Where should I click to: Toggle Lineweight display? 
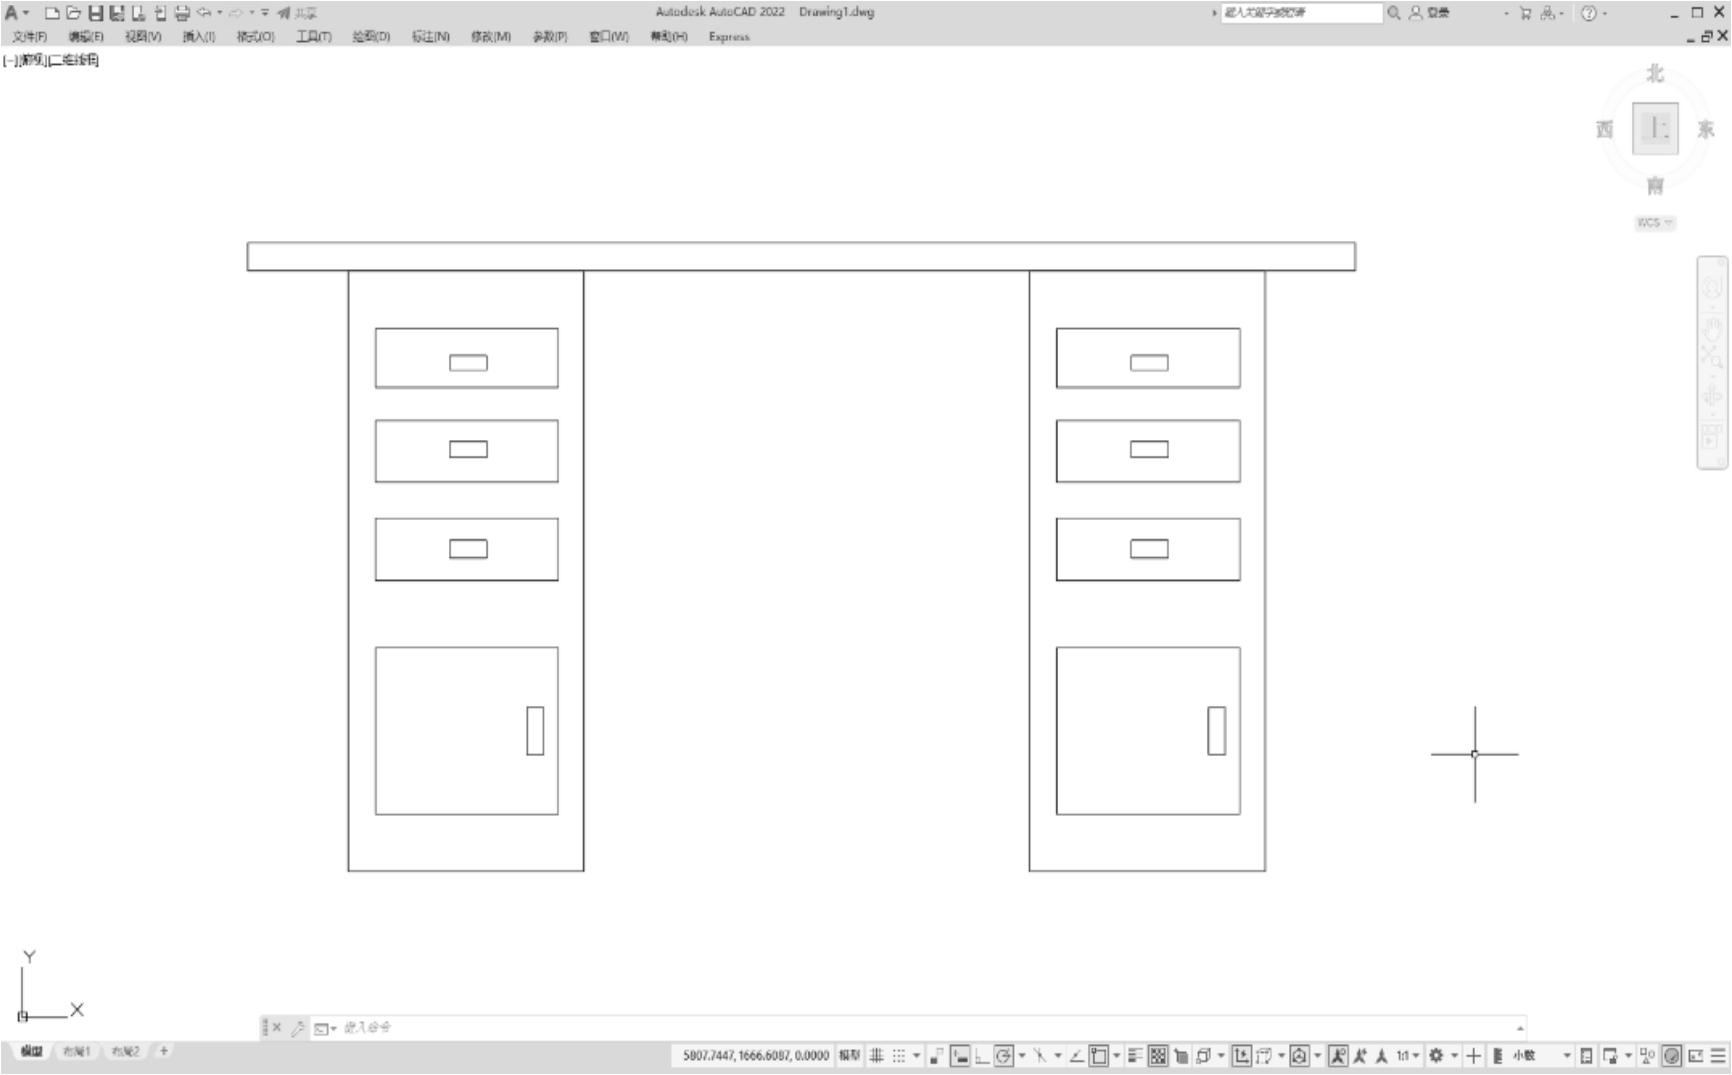click(1135, 1055)
